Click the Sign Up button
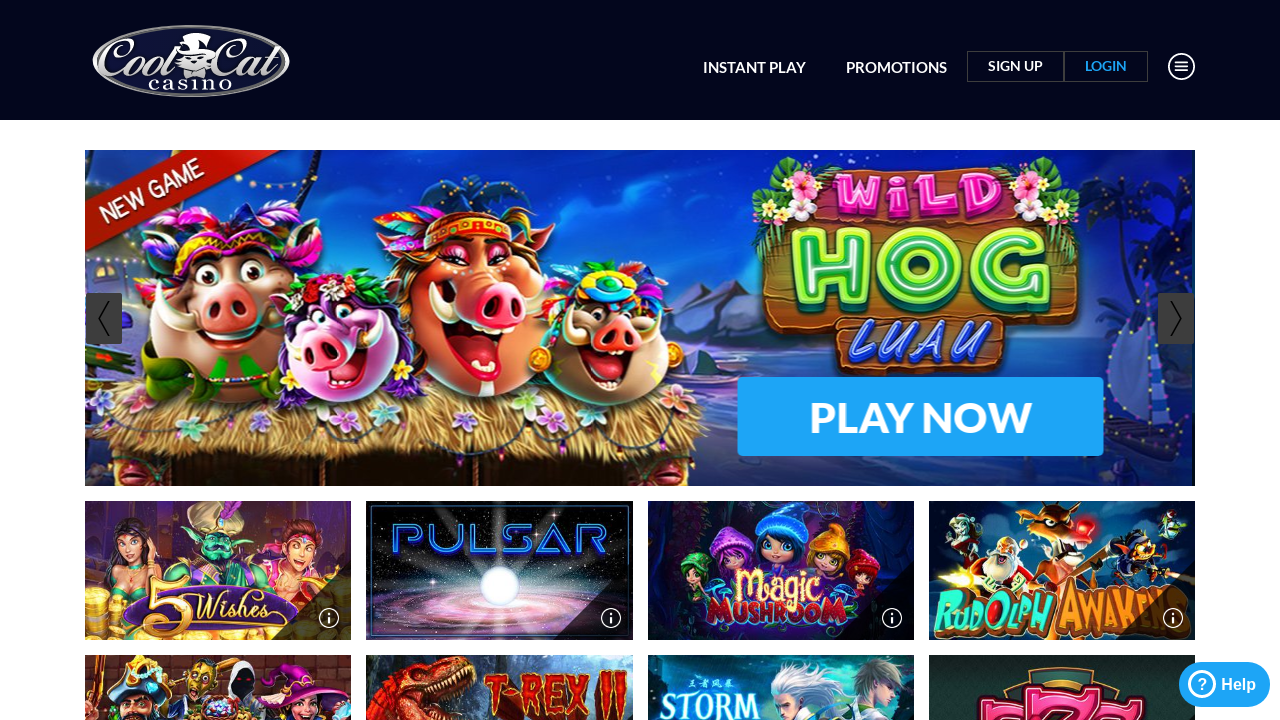This screenshot has width=1280, height=720. [x=1015, y=66]
